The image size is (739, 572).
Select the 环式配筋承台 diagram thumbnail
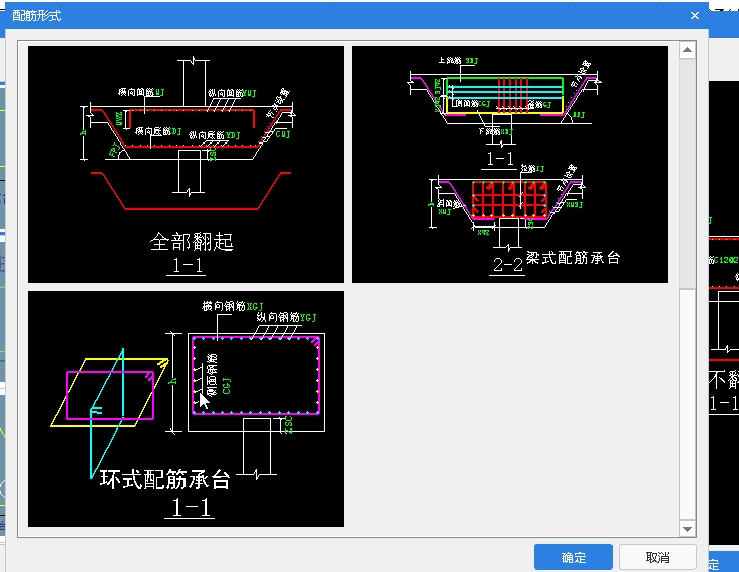[x=186, y=409]
